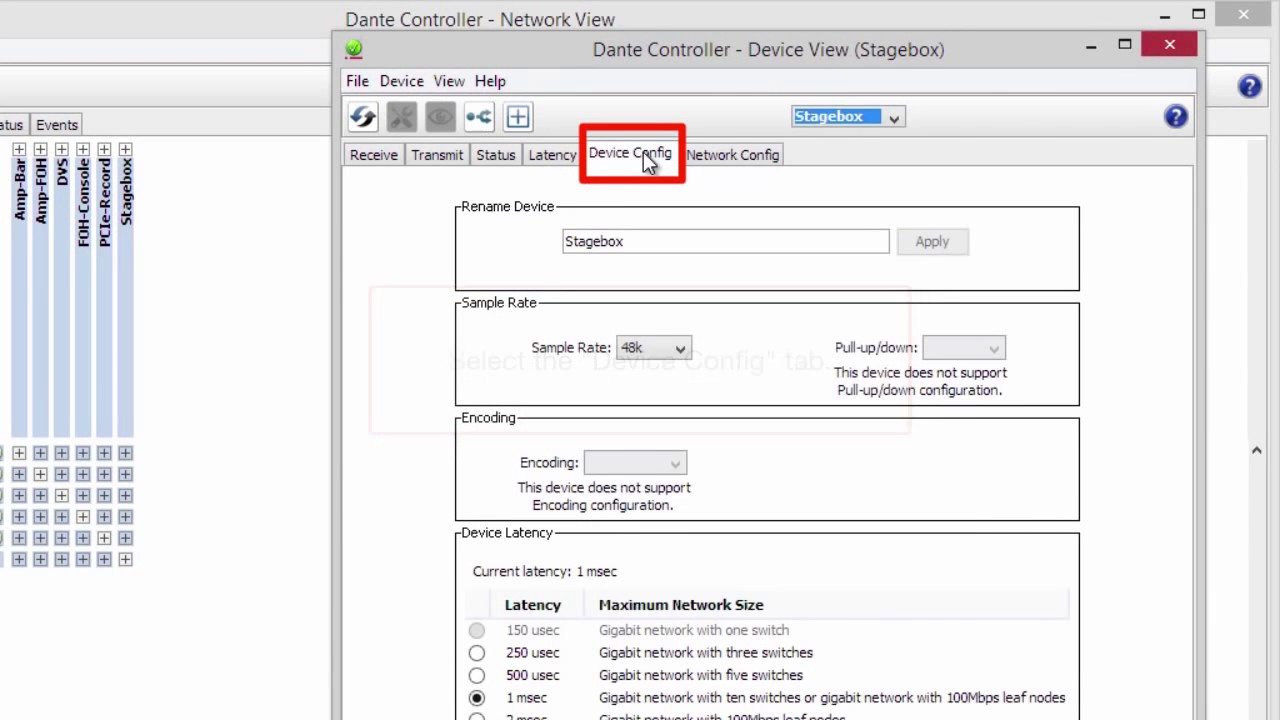Expand FOH-Console device column in Network View
This screenshot has width=1280, height=720.
coord(83,149)
